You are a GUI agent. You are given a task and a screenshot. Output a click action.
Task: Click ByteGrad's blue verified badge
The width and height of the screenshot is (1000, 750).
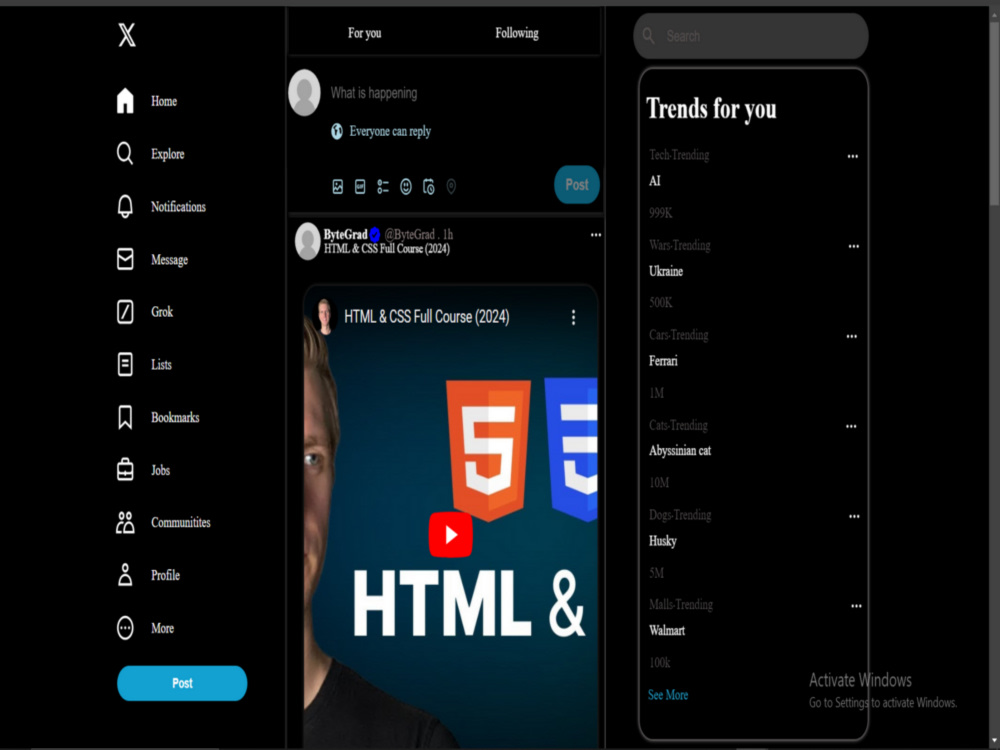[x=375, y=234]
